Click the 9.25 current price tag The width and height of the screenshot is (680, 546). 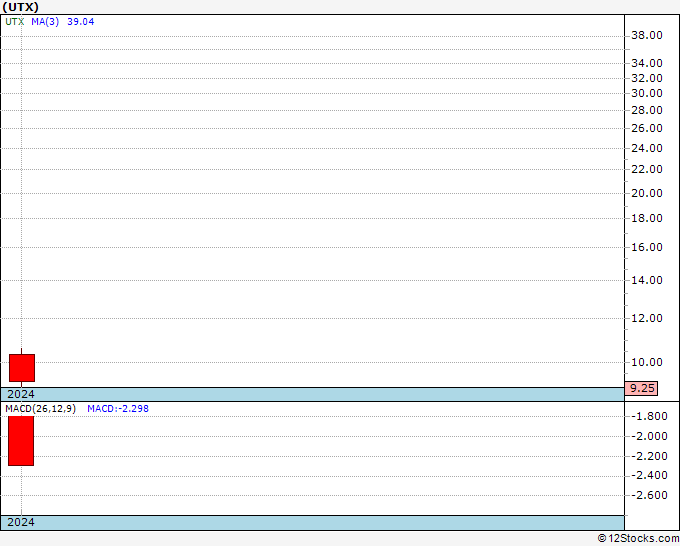coord(642,388)
